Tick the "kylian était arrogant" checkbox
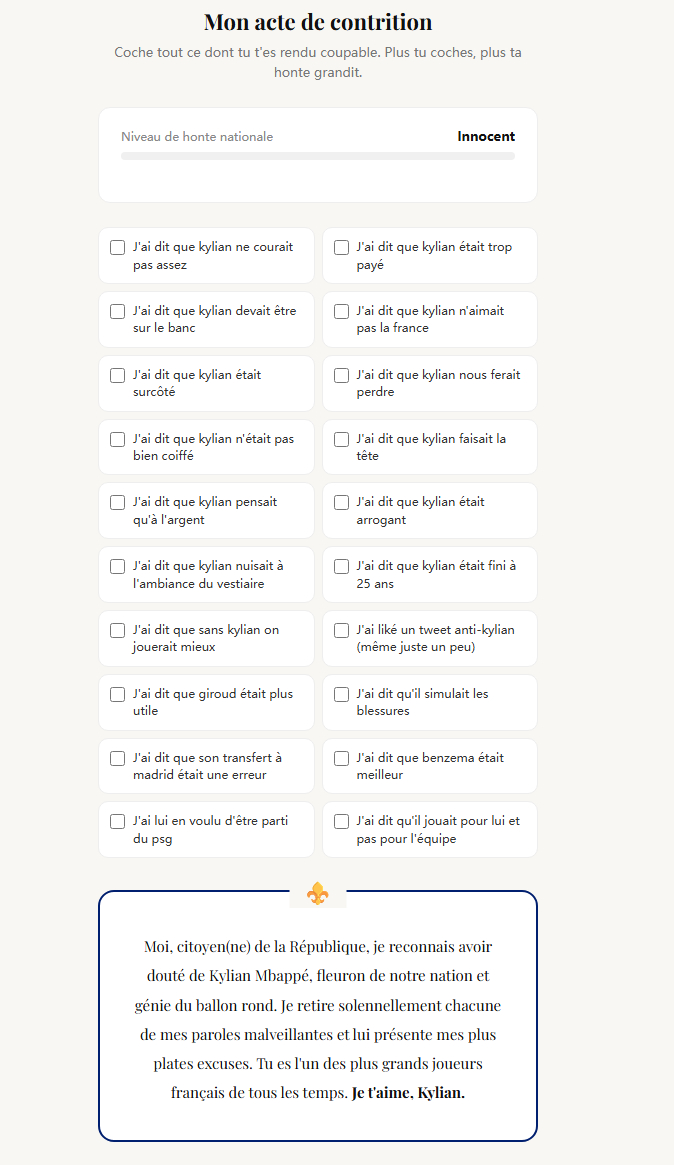The image size is (674, 1165). [x=341, y=502]
